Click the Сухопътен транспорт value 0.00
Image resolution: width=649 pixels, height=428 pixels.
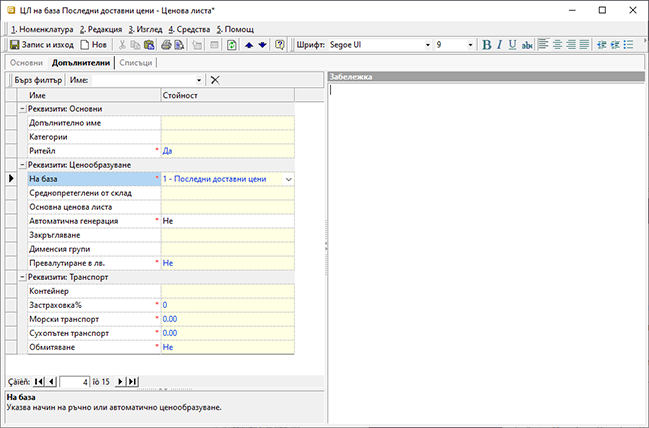(227, 333)
